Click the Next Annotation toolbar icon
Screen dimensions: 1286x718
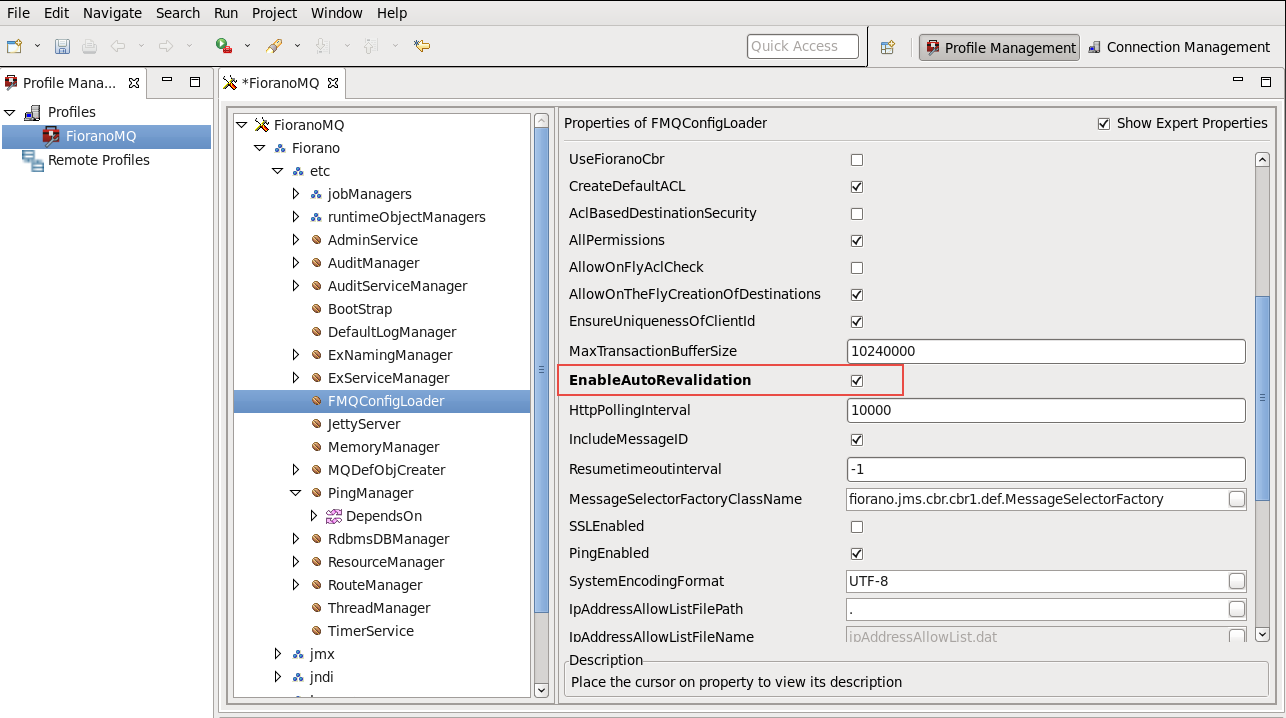coord(322,46)
